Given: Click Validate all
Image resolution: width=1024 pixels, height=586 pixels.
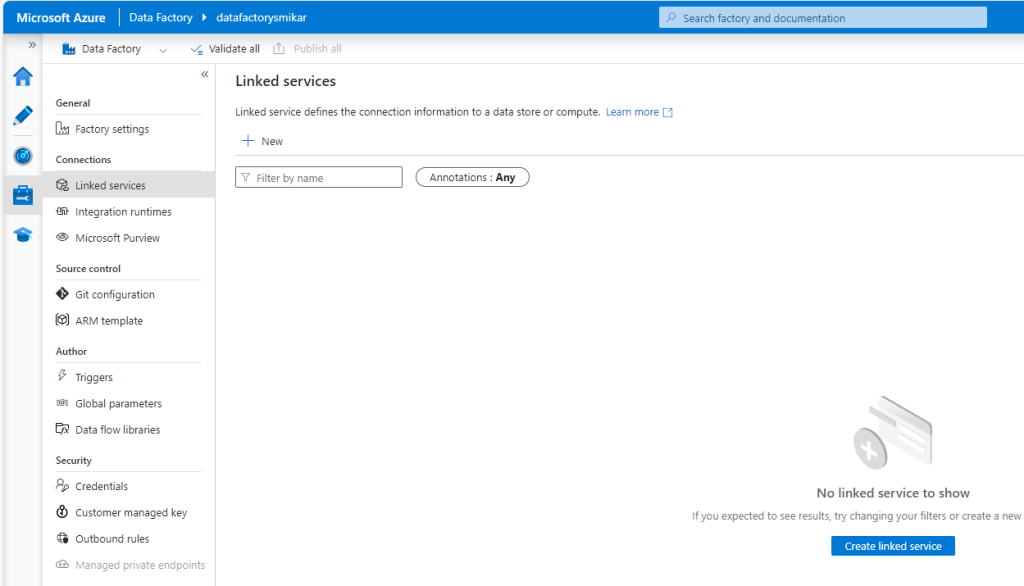Looking at the screenshot, I should point(225,49).
